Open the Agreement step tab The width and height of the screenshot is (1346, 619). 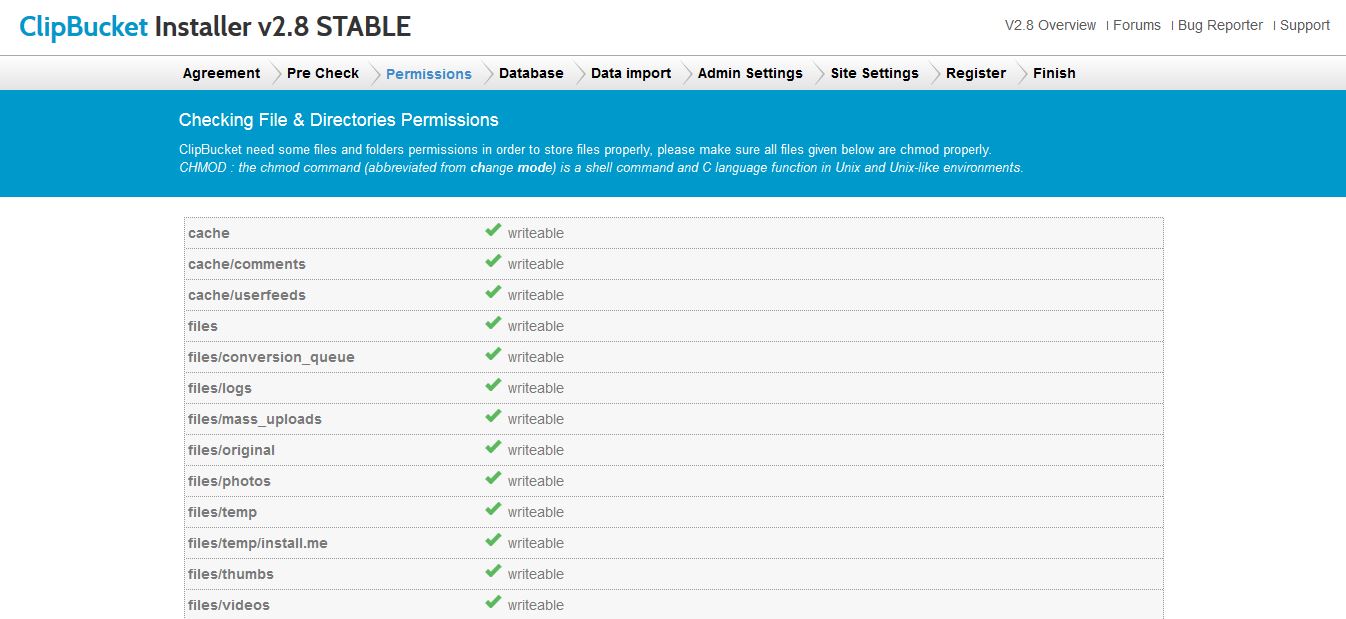pos(221,73)
